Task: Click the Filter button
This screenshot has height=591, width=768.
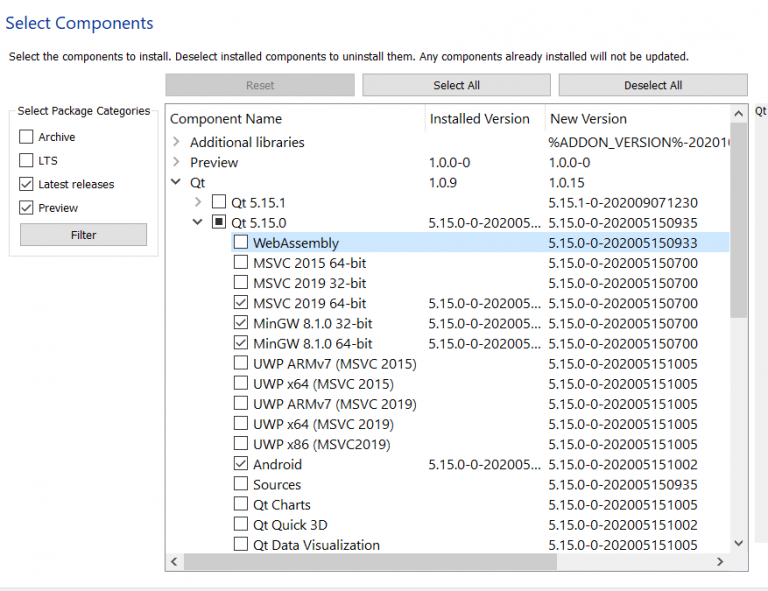Action: pyautogui.click(x=83, y=235)
